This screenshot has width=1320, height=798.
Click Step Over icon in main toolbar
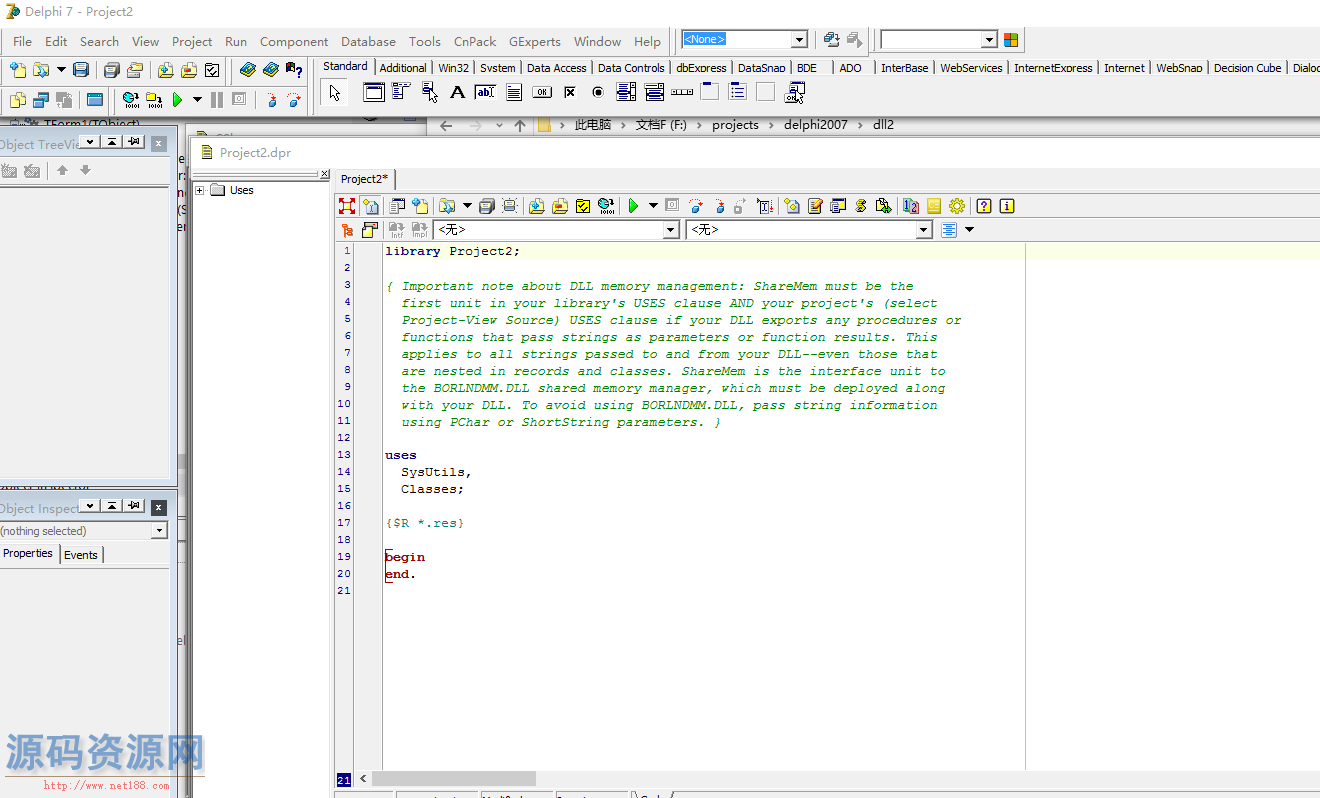click(294, 100)
